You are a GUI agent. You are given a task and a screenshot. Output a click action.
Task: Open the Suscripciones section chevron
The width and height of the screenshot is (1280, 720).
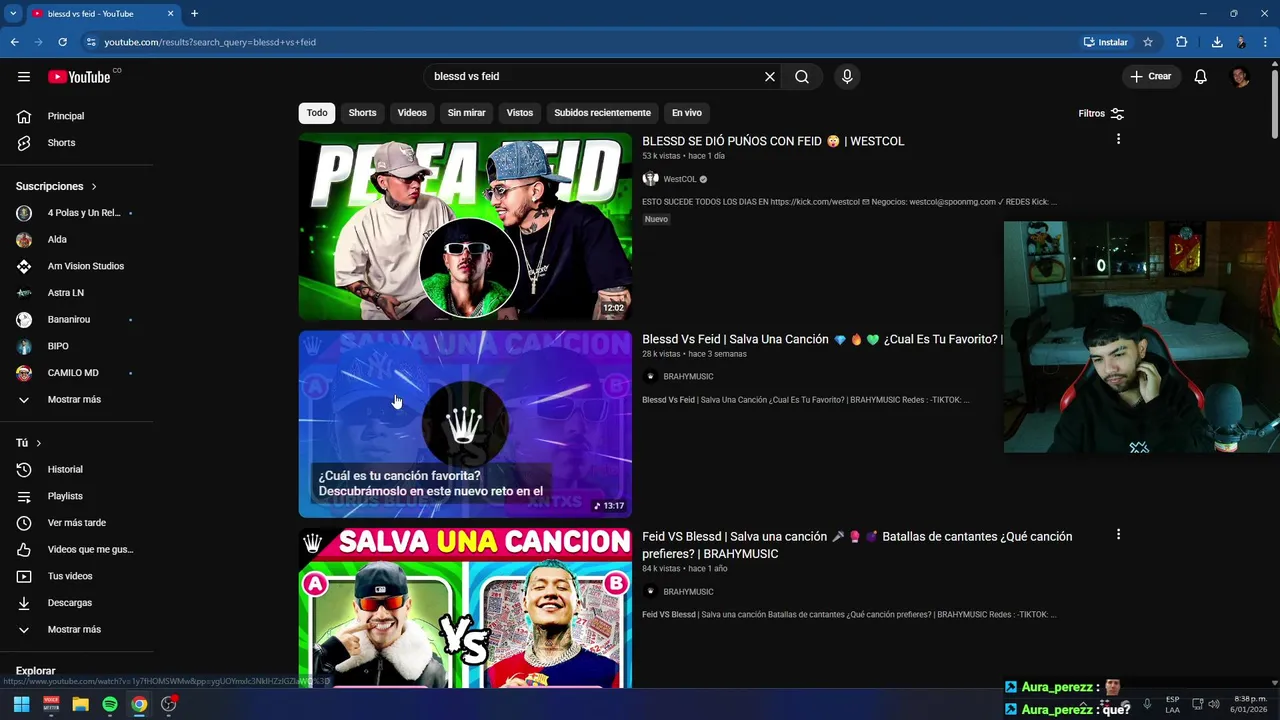pos(94,187)
